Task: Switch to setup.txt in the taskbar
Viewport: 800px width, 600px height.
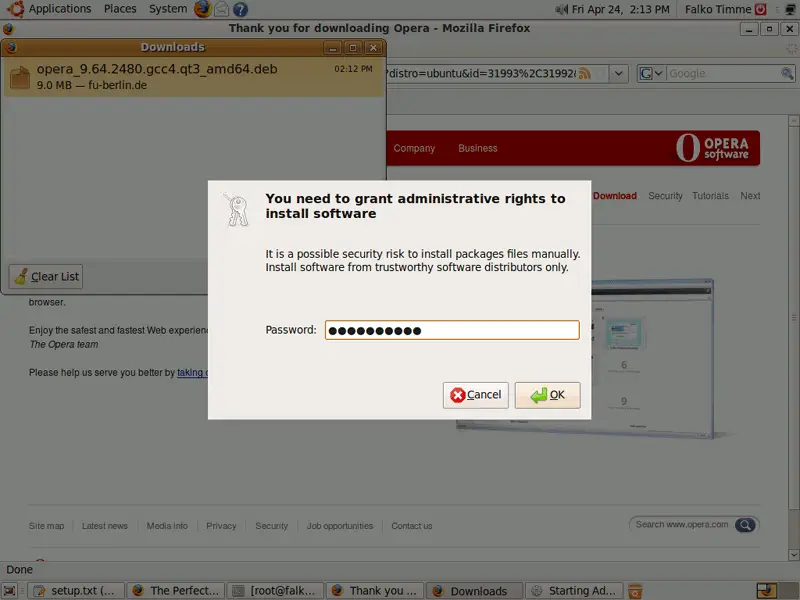Action: pos(76,591)
